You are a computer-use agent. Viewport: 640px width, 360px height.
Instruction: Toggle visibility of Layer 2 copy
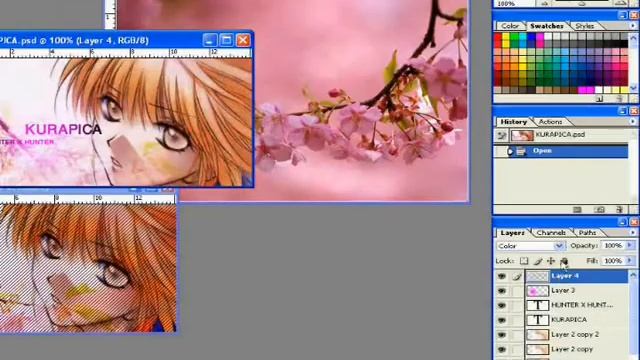pos(502,349)
